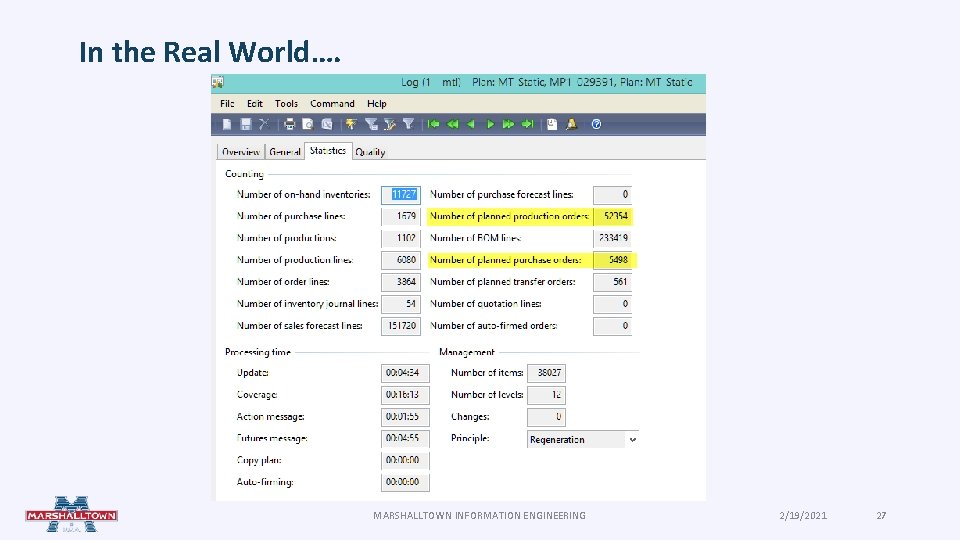Click Number of productions value field
Screen dimensions: 960x540
click(x=401, y=238)
